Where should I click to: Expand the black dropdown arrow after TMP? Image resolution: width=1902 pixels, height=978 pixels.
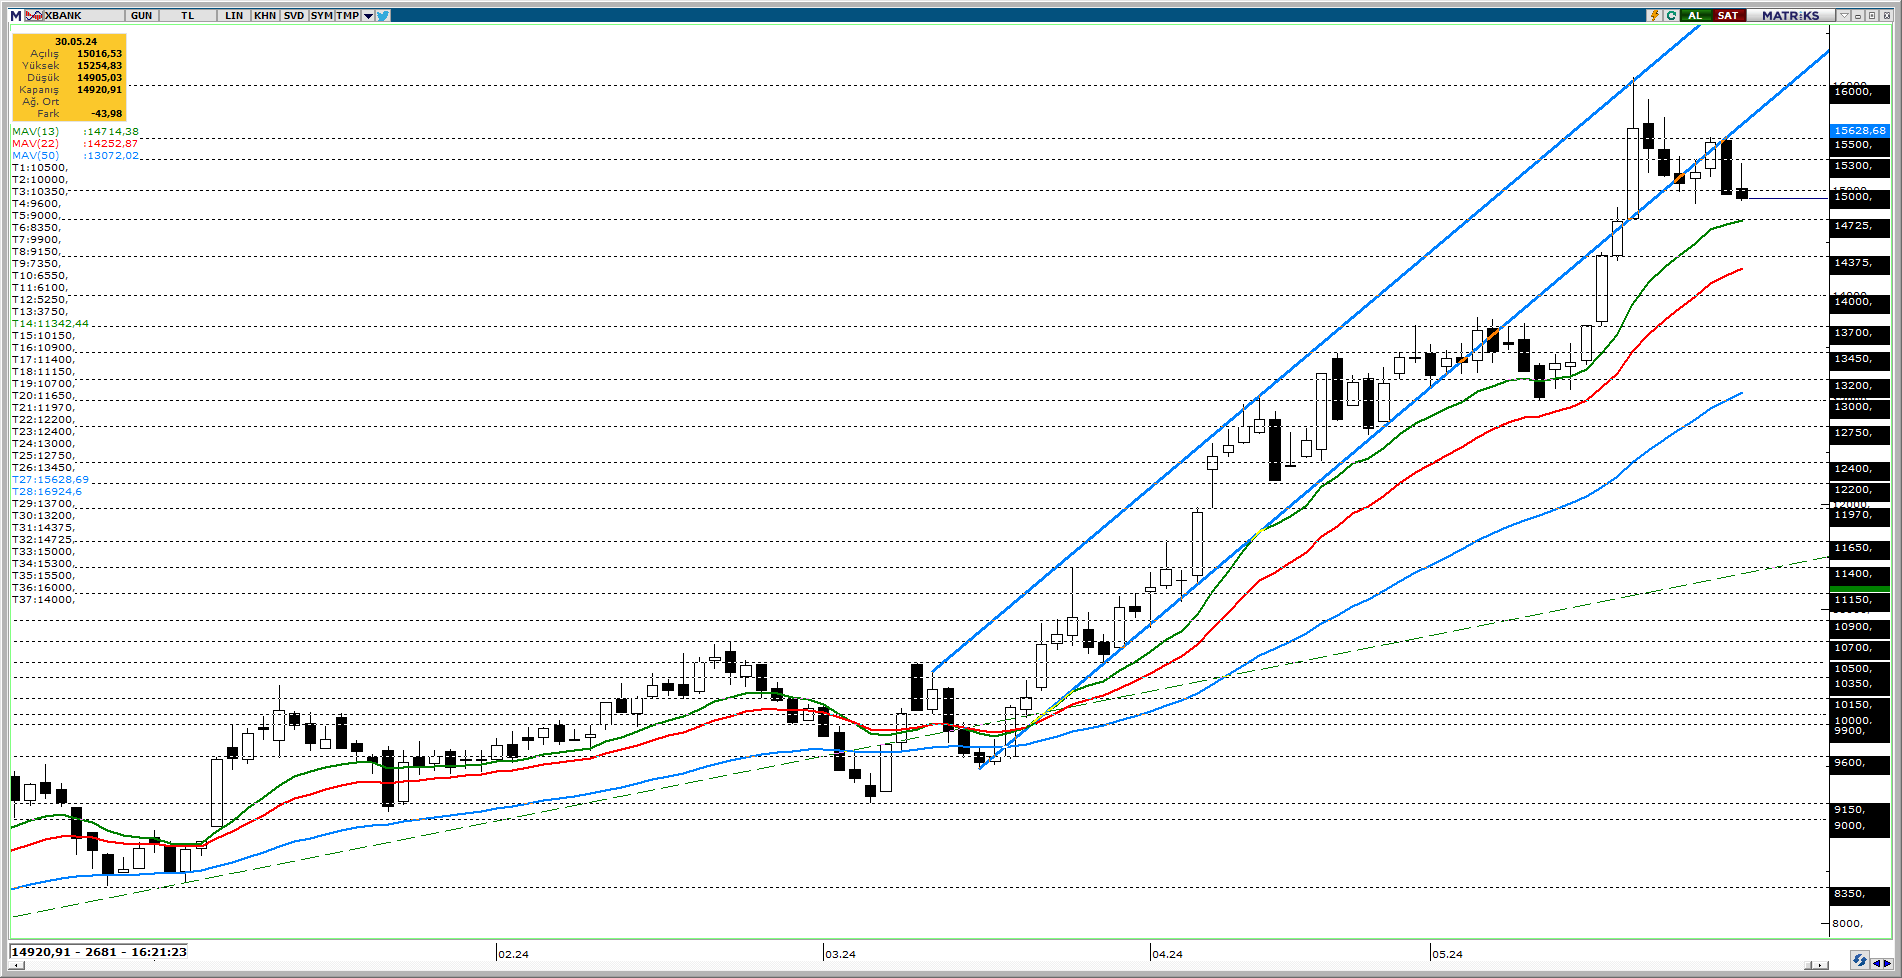click(x=368, y=15)
